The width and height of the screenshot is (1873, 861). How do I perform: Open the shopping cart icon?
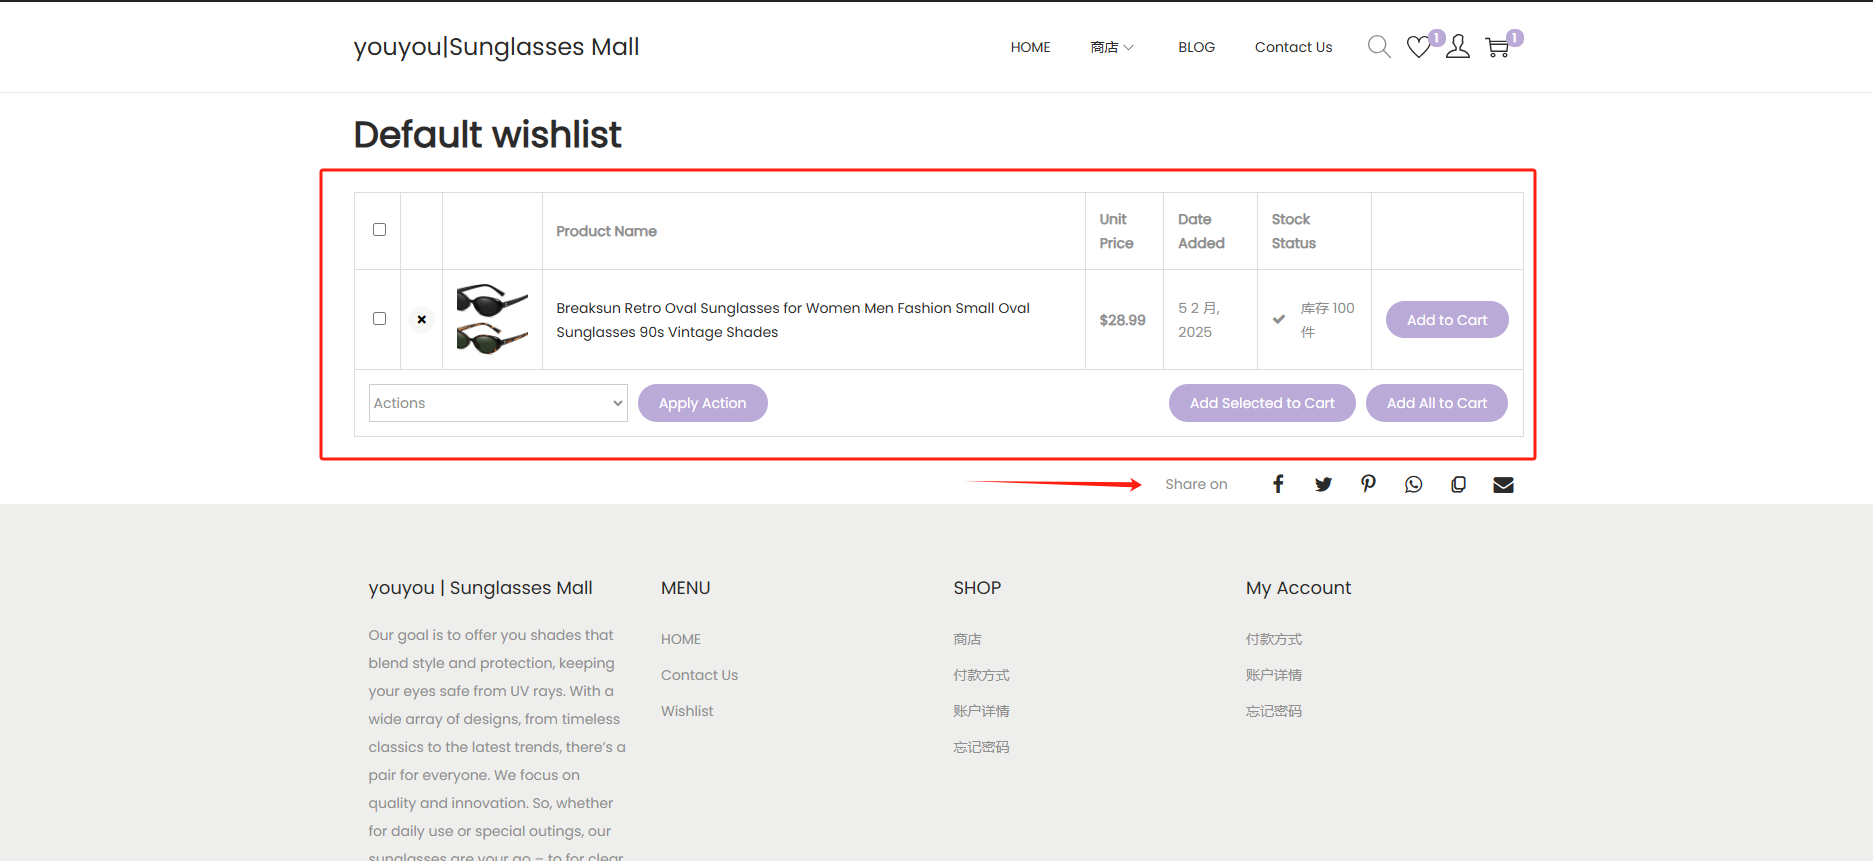[x=1497, y=47]
